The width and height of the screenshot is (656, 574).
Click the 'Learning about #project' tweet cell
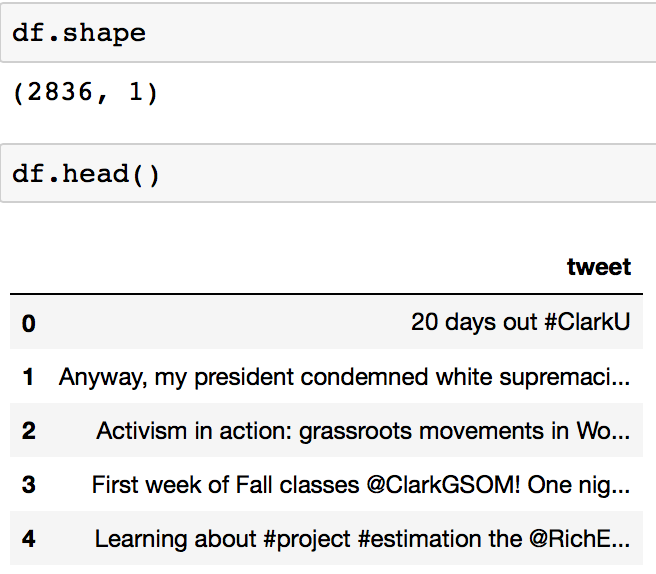click(362, 539)
